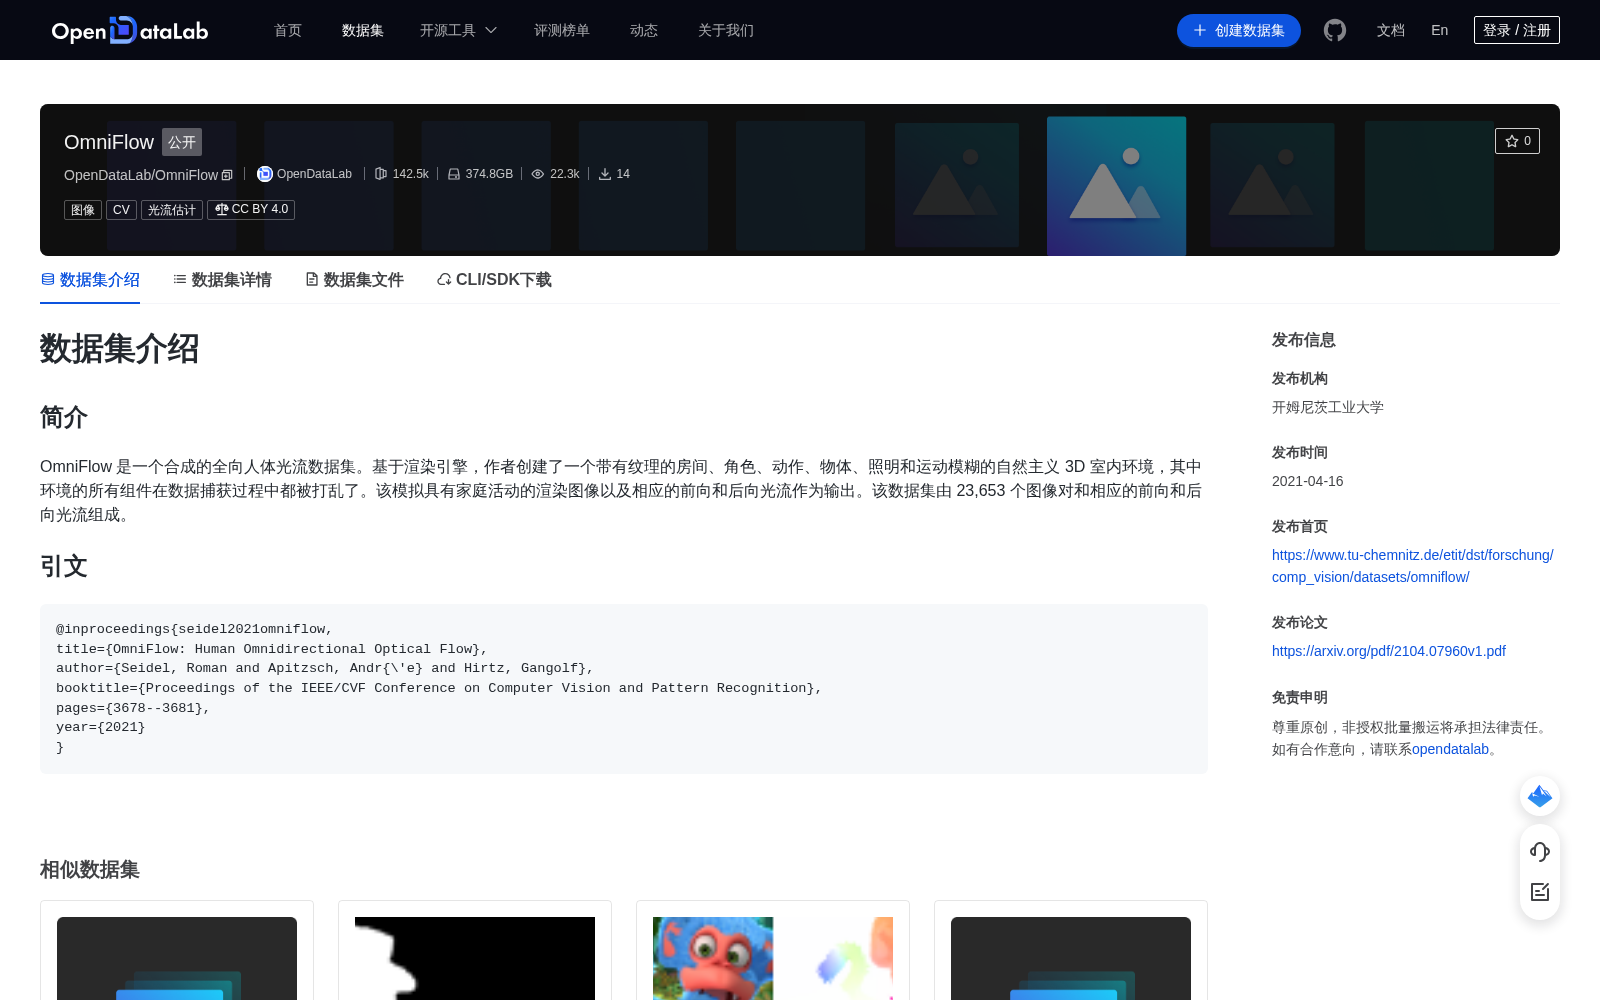Screen dimensions: 1600x1000
Task: Click the 光流估计 tag
Action: pyautogui.click(x=172, y=210)
